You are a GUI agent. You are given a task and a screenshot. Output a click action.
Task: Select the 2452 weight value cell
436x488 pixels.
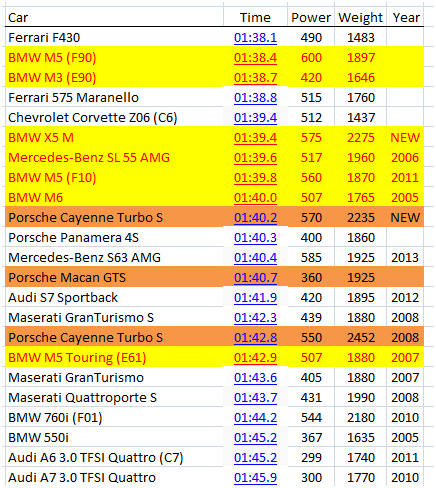(x=361, y=337)
